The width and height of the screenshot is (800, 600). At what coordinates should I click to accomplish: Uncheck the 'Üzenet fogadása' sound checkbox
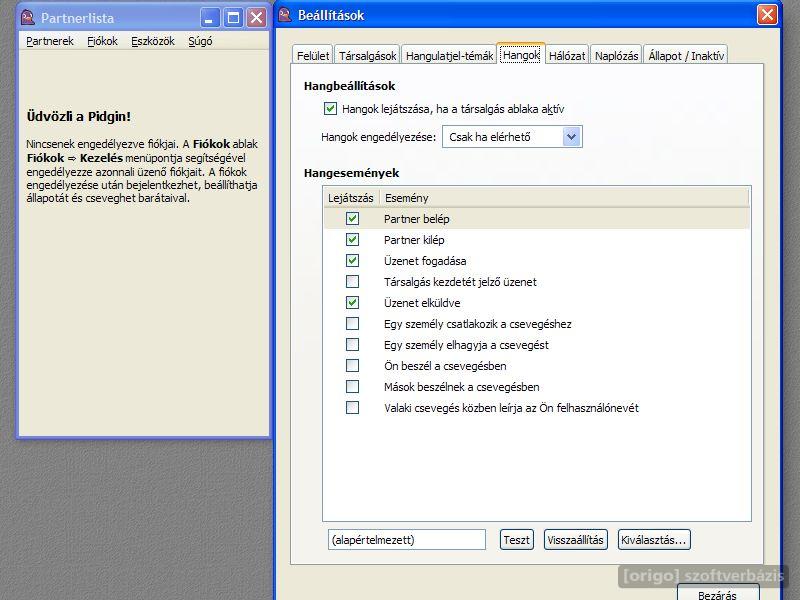pyautogui.click(x=352, y=260)
